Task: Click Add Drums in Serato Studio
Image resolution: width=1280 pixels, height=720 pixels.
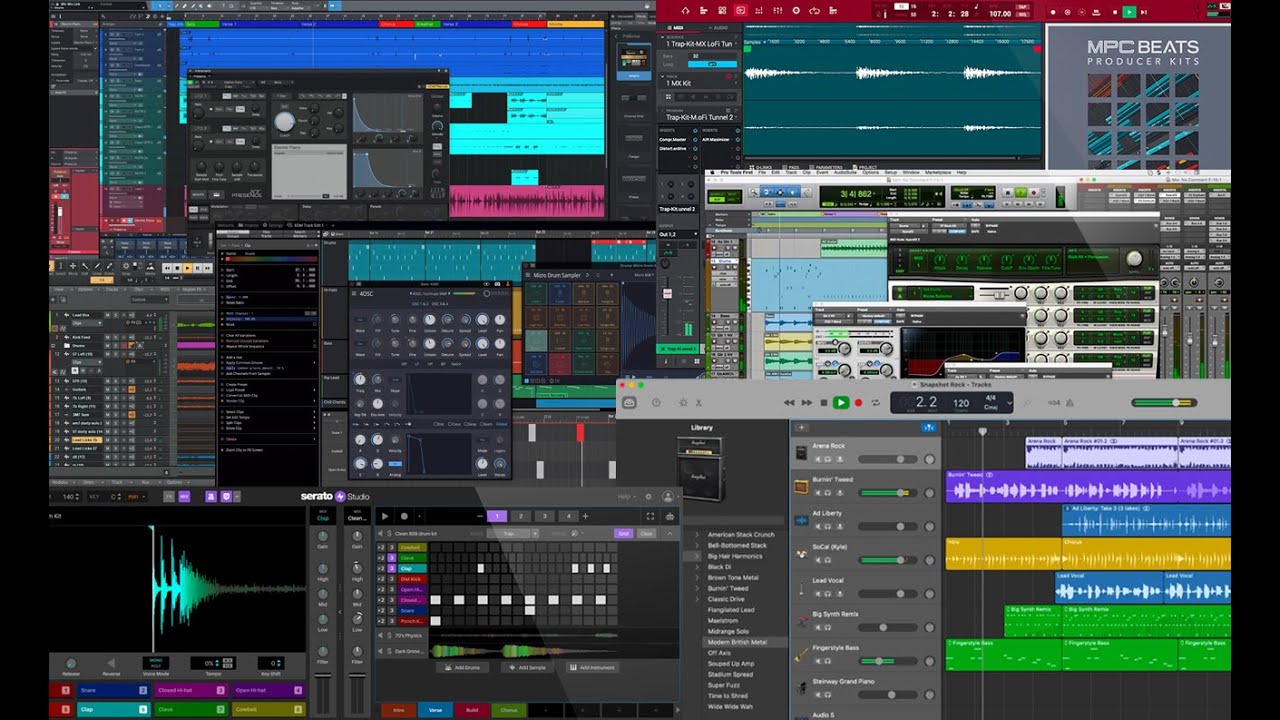Action: (x=464, y=667)
